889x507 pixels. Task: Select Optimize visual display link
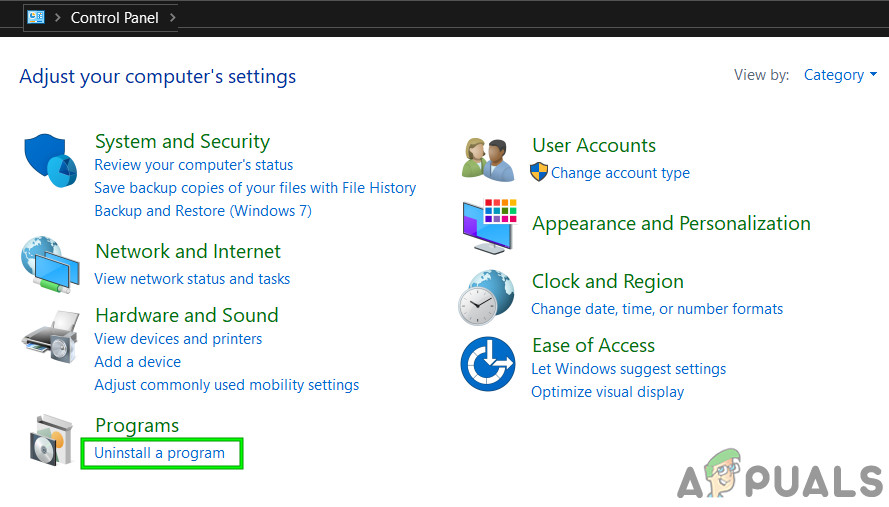point(608,392)
